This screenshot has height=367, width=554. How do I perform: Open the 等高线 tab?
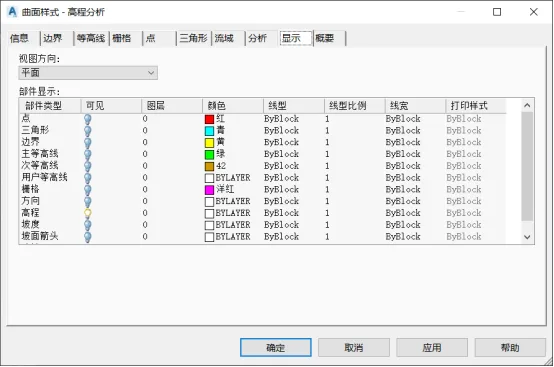tap(91, 38)
